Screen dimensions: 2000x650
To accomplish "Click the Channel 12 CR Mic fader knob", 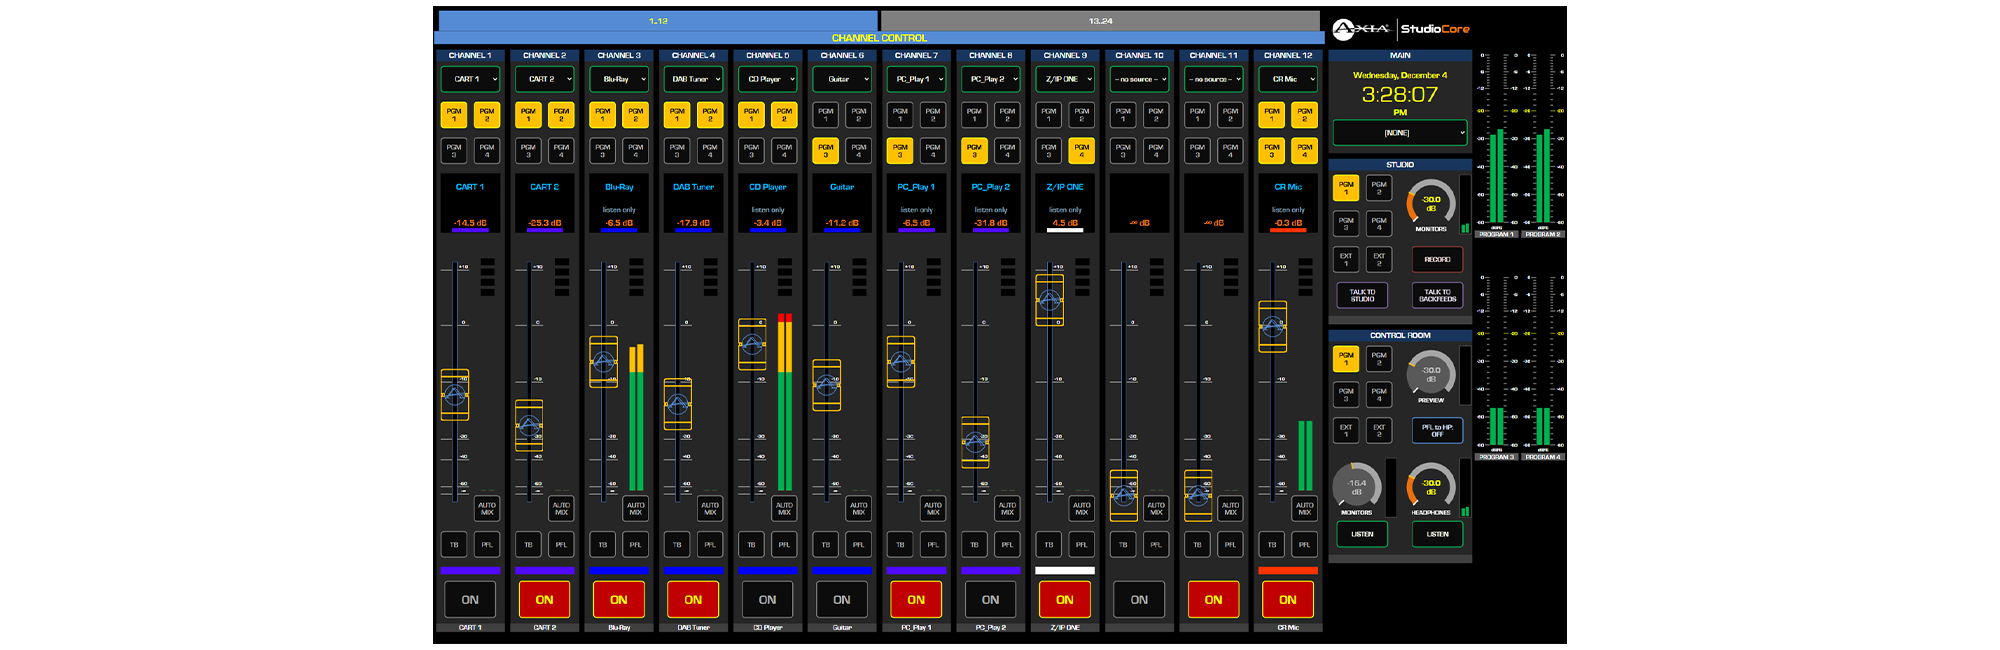I will [x=1272, y=327].
